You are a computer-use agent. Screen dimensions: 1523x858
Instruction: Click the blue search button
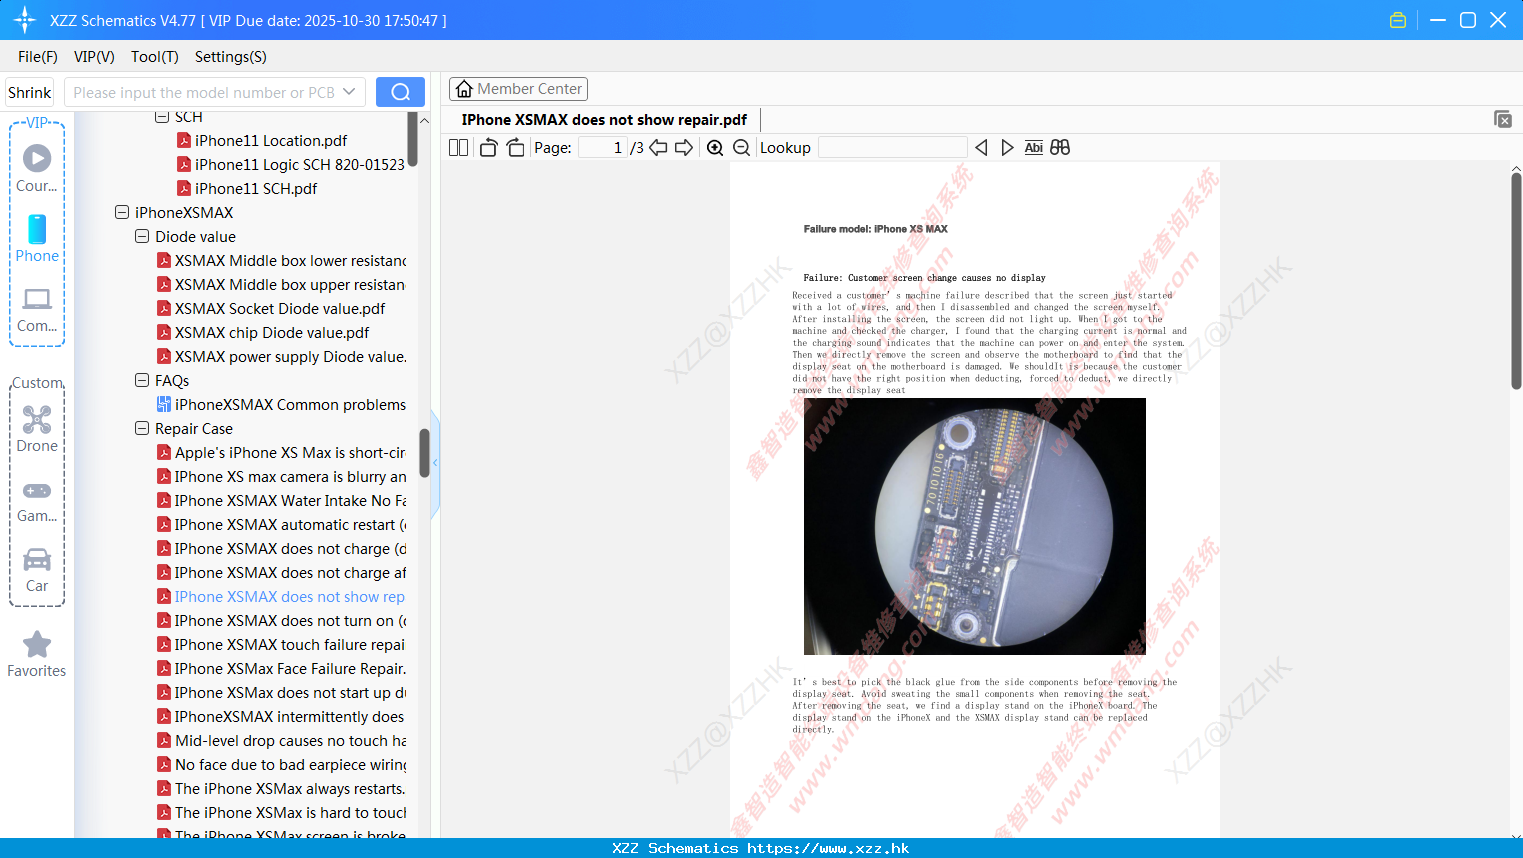point(400,92)
